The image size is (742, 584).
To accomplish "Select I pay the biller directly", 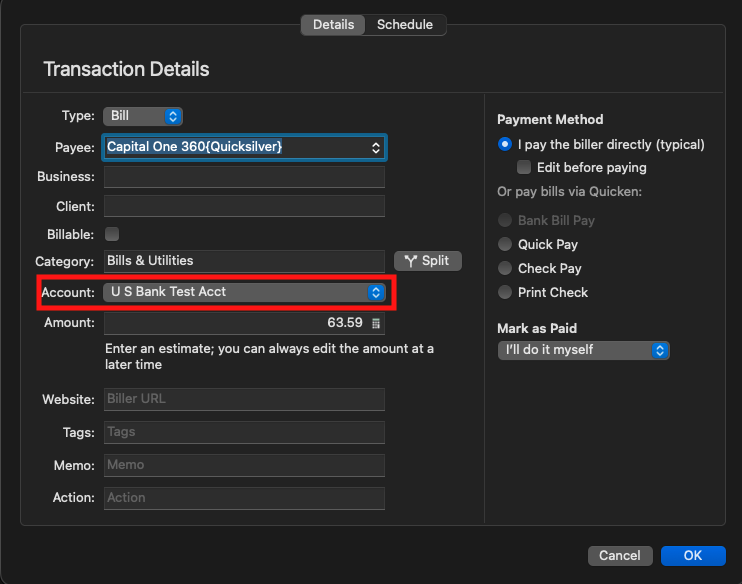I will click(x=505, y=144).
